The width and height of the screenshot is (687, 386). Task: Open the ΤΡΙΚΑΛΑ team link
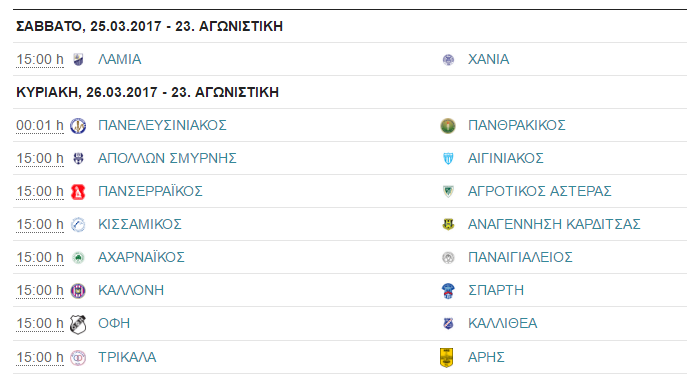(127, 357)
